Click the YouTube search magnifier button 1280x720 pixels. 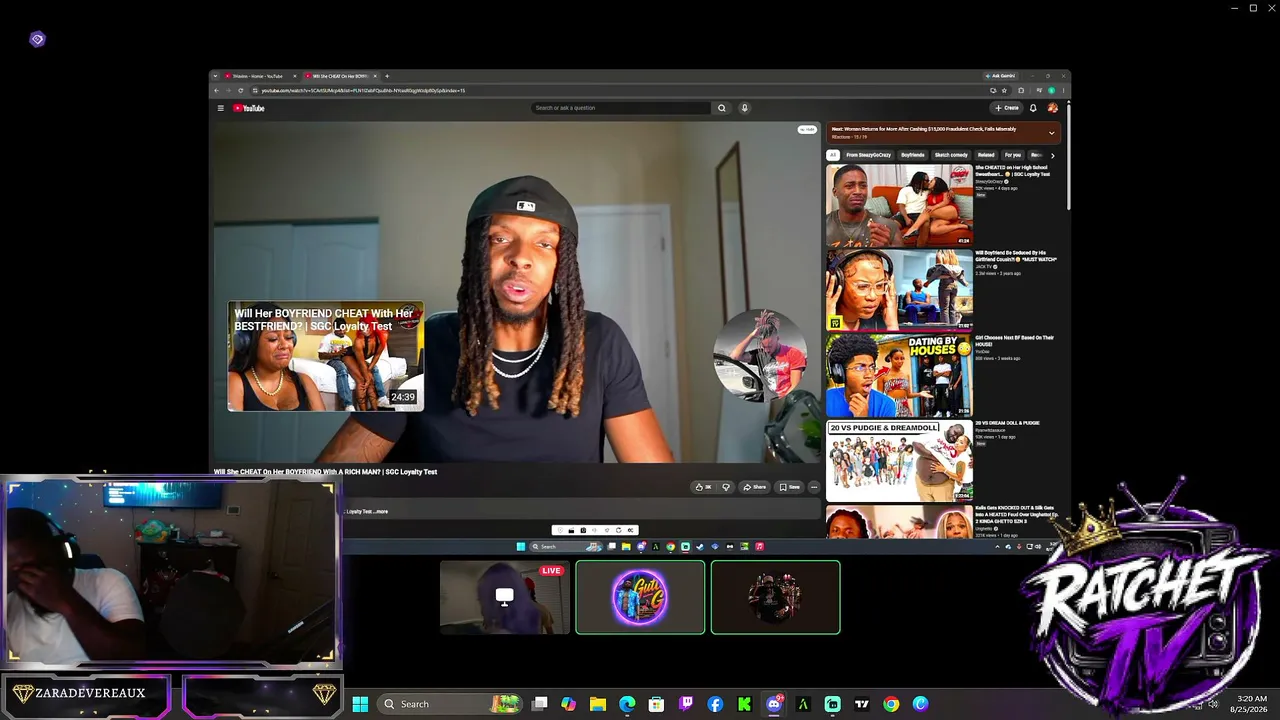pyautogui.click(x=721, y=108)
